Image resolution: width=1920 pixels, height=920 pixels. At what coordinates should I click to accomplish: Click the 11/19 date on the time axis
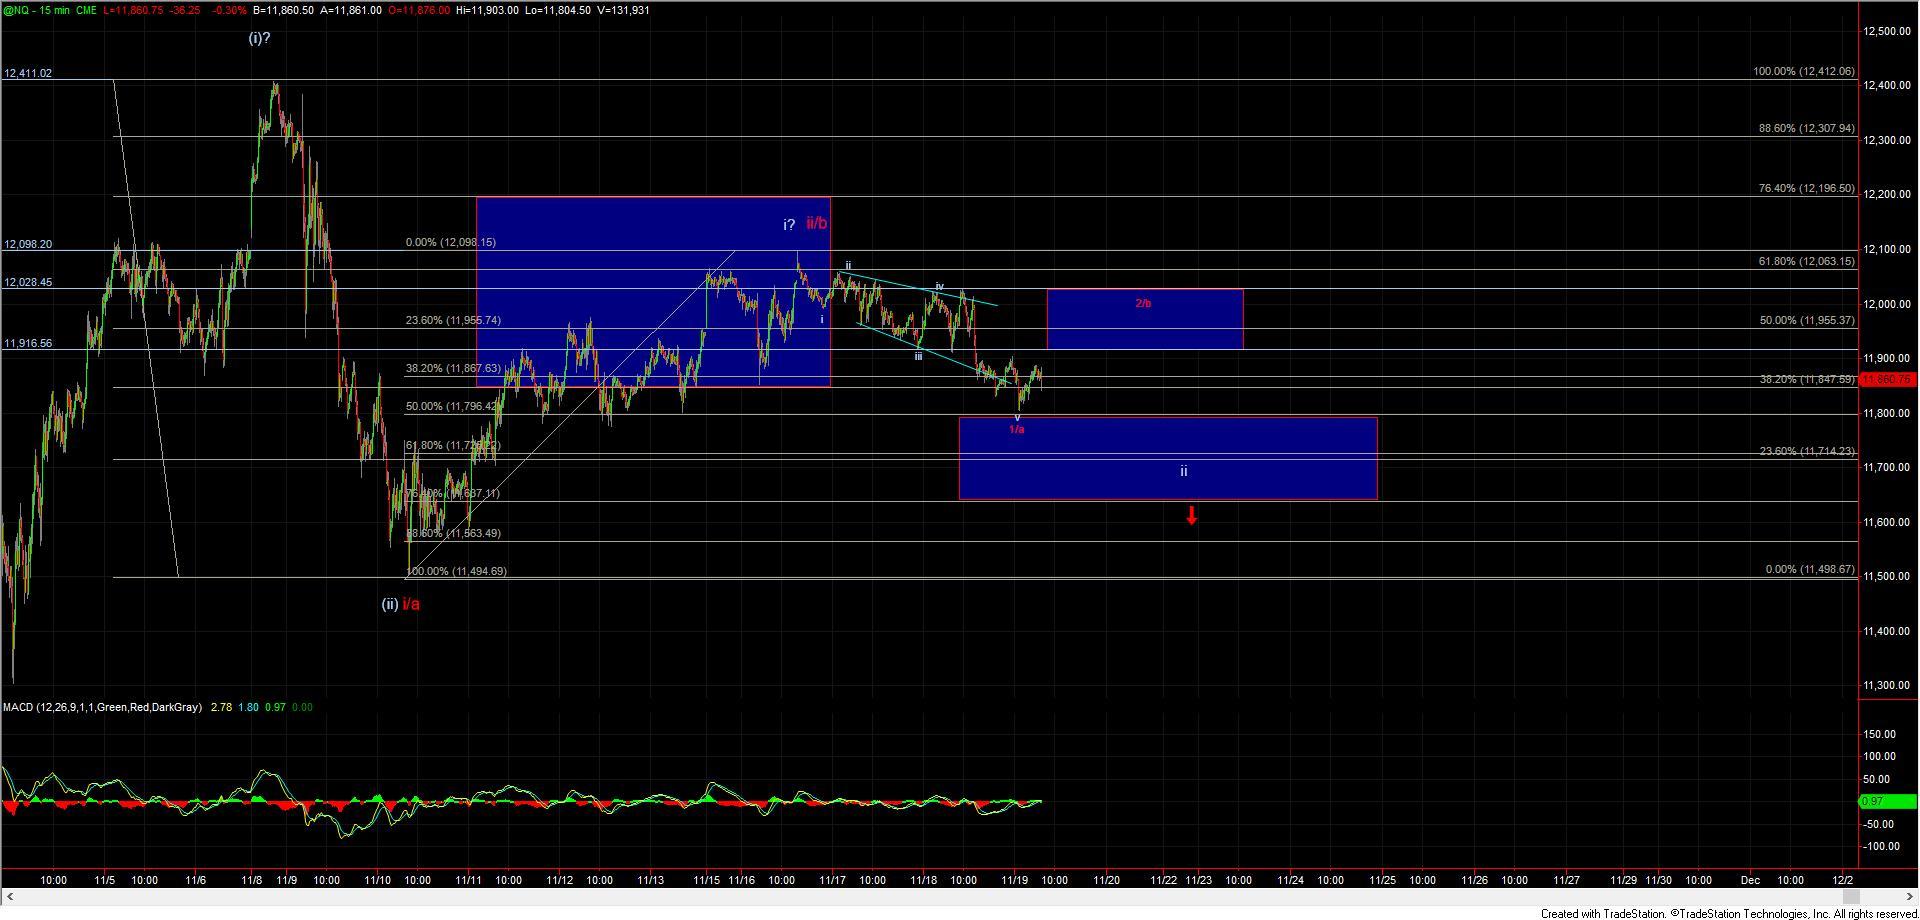pos(1015,880)
